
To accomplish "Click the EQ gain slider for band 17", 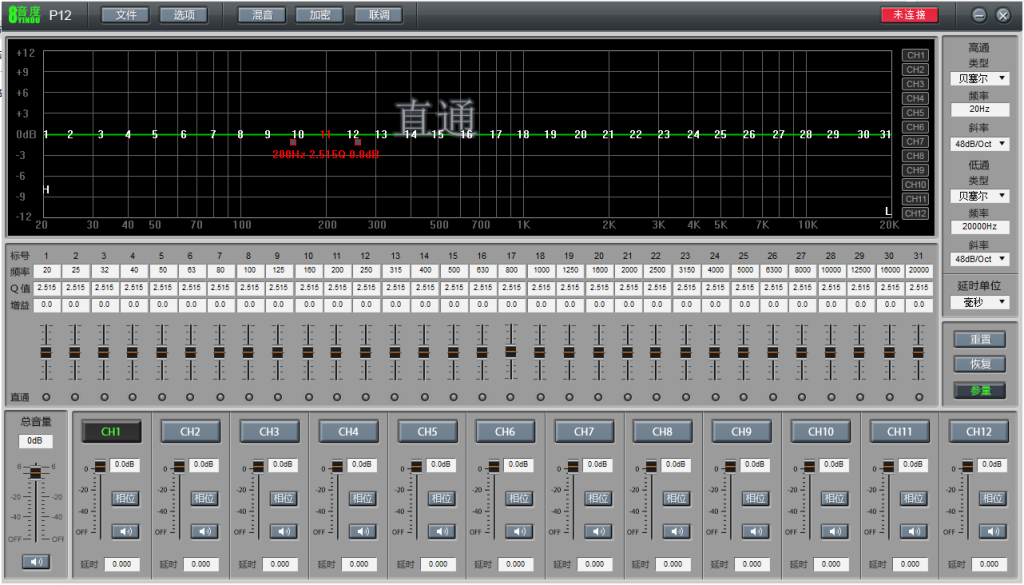I will [511, 351].
